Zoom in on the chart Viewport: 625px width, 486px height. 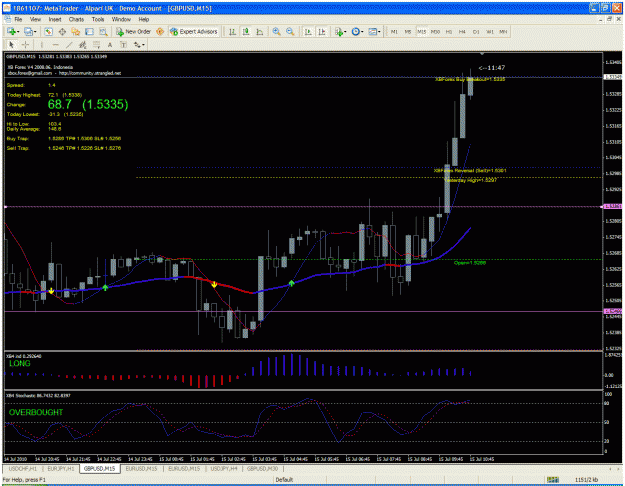tap(276, 31)
